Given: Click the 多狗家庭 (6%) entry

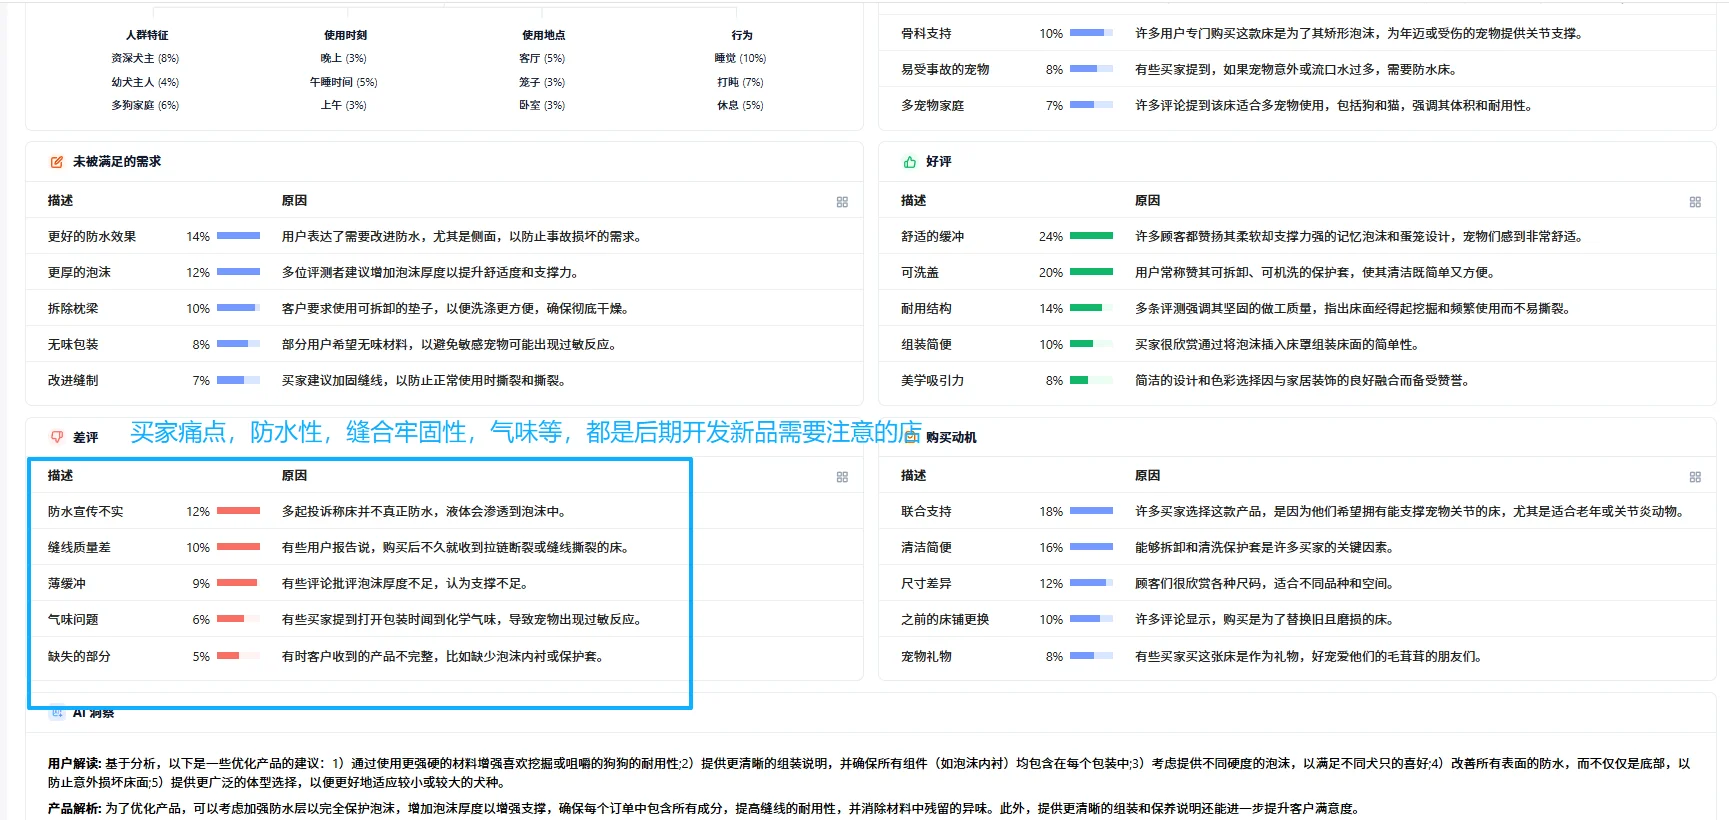Looking at the screenshot, I should [145, 105].
